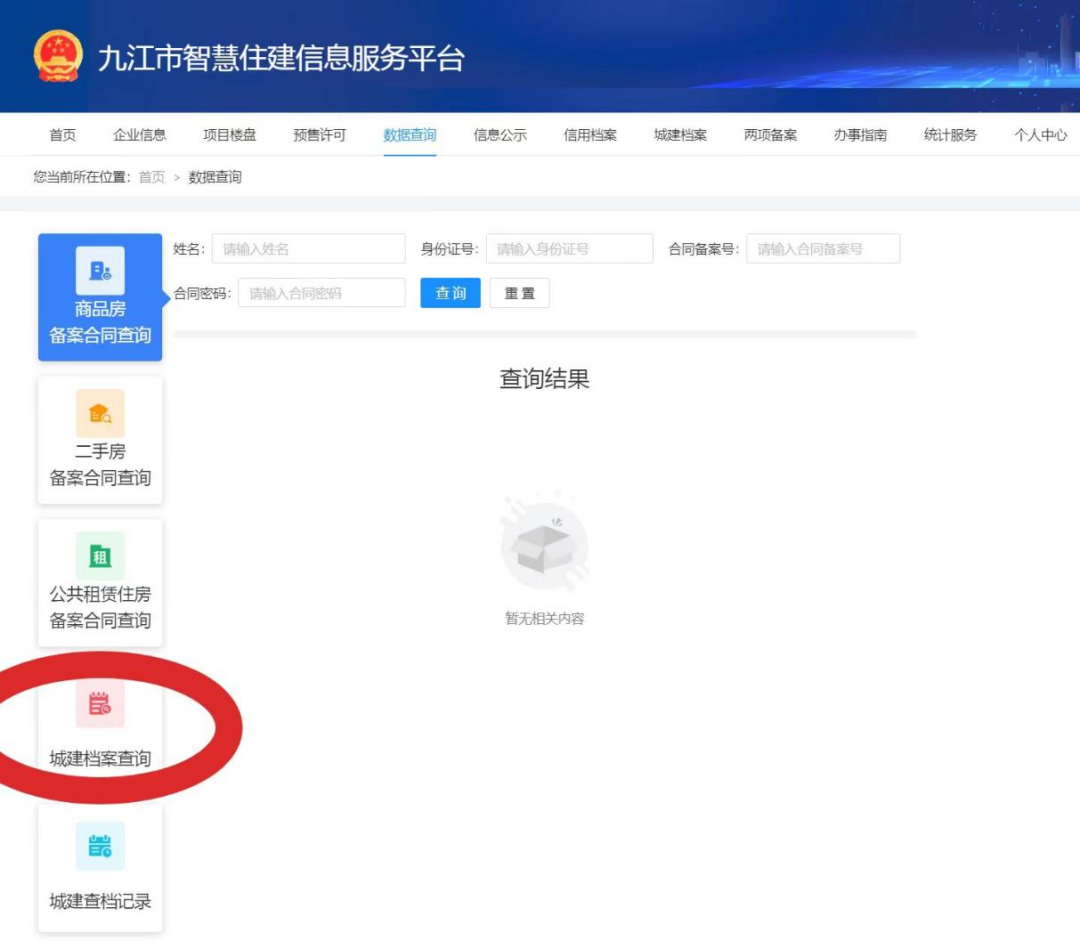The height and width of the screenshot is (941, 1080).
Task: Open the 预售许可 navigation tab
Action: [x=320, y=135]
